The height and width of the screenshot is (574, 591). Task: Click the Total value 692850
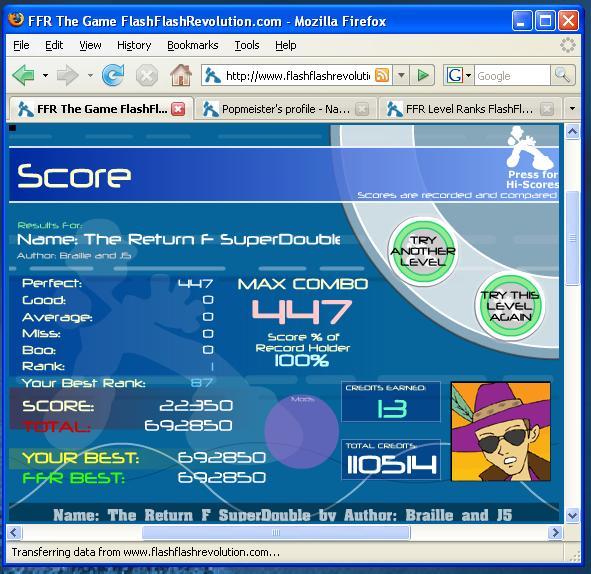(x=188, y=426)
